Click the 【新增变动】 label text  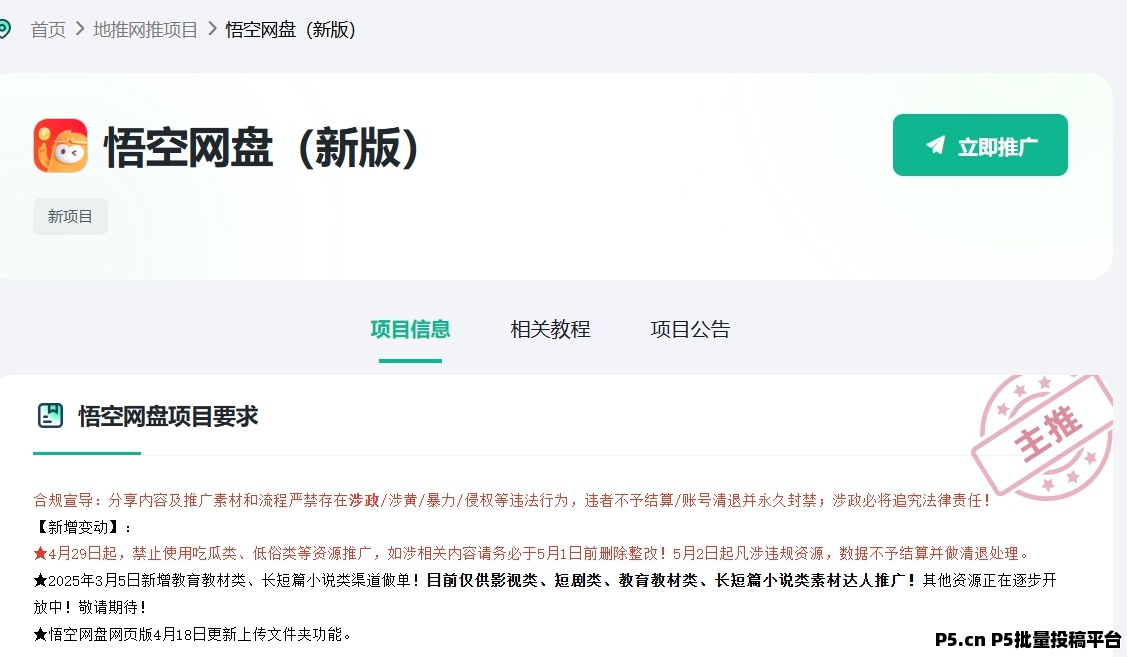[x=82, y=527]
